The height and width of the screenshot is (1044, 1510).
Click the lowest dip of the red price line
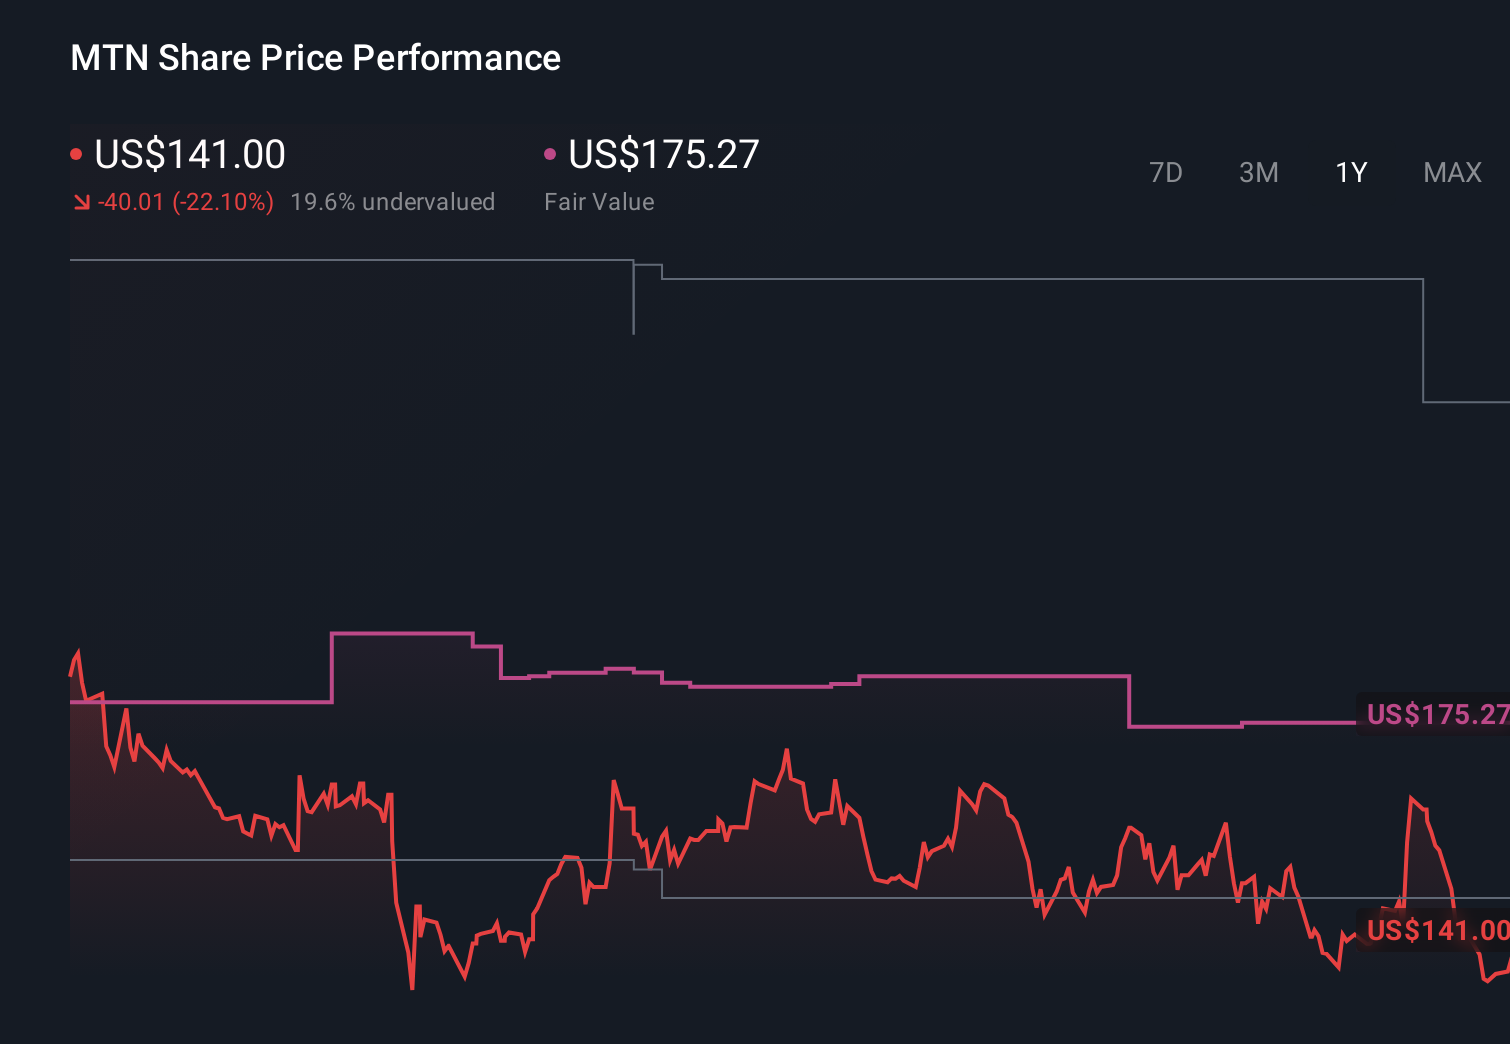412,987
